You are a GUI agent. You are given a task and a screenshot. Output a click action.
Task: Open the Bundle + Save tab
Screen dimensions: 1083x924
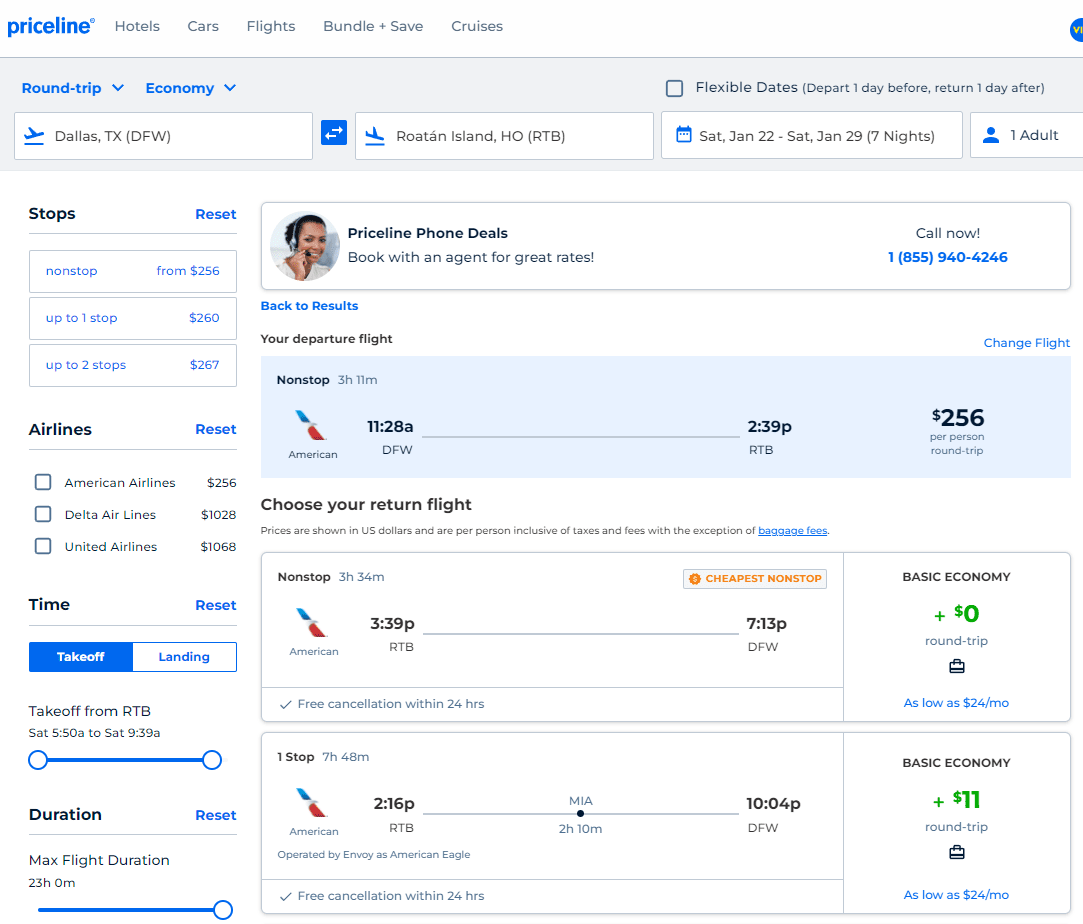click(x=373, y=26)
